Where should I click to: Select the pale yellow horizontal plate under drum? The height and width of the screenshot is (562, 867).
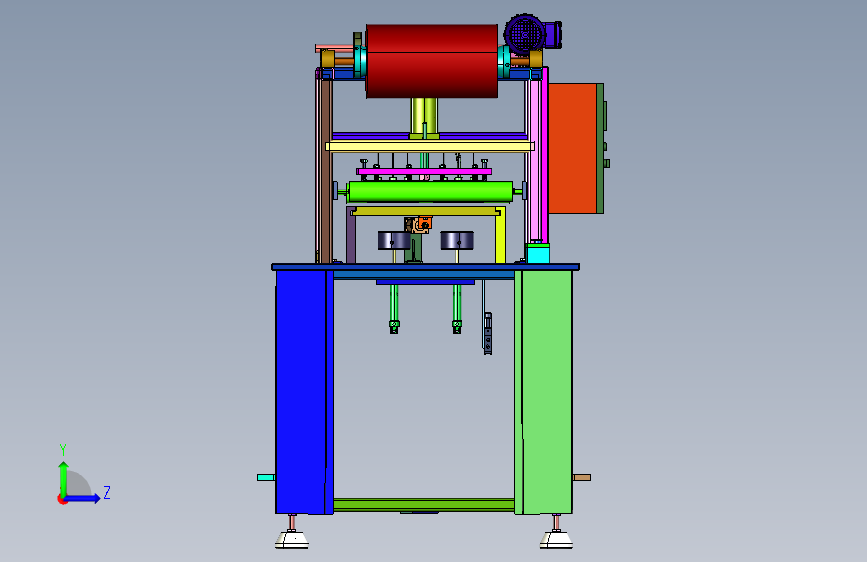click(x=430, y=146)
